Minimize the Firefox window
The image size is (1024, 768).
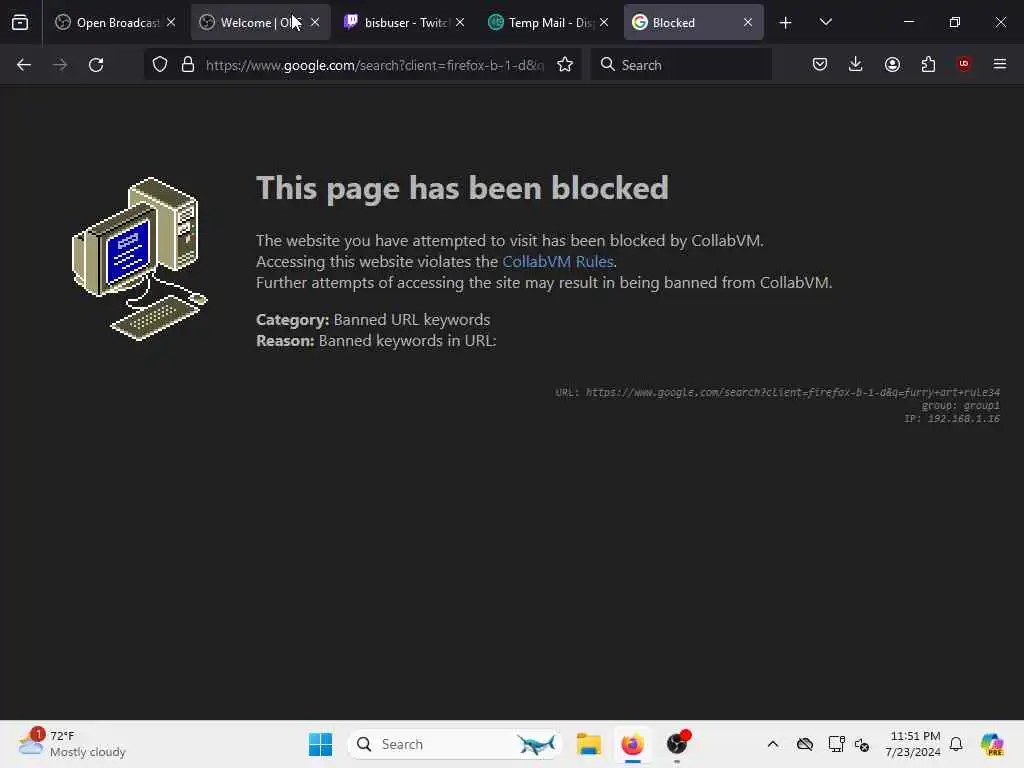pyautogui.click(x=908, y=22)
